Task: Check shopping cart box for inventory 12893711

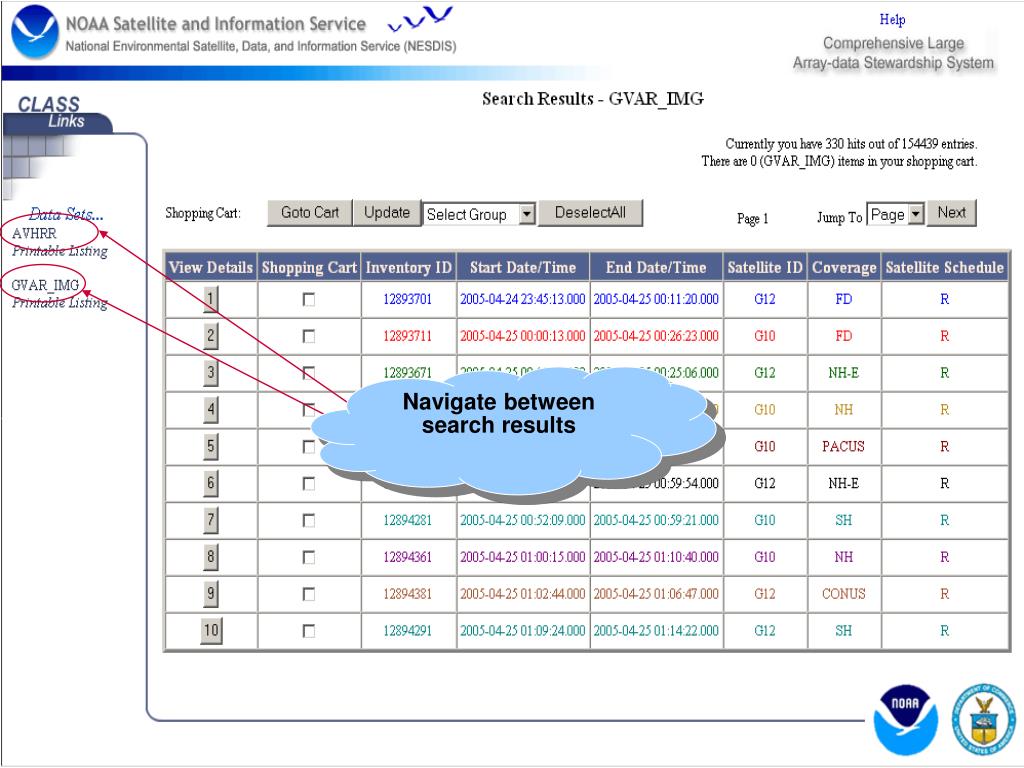Action: 309,336
